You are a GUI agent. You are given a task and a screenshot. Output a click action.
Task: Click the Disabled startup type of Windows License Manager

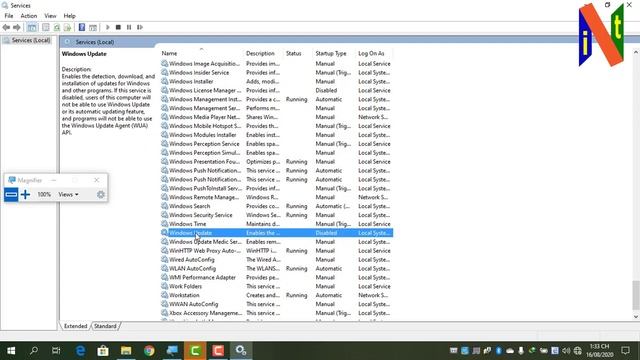point(326,91)
